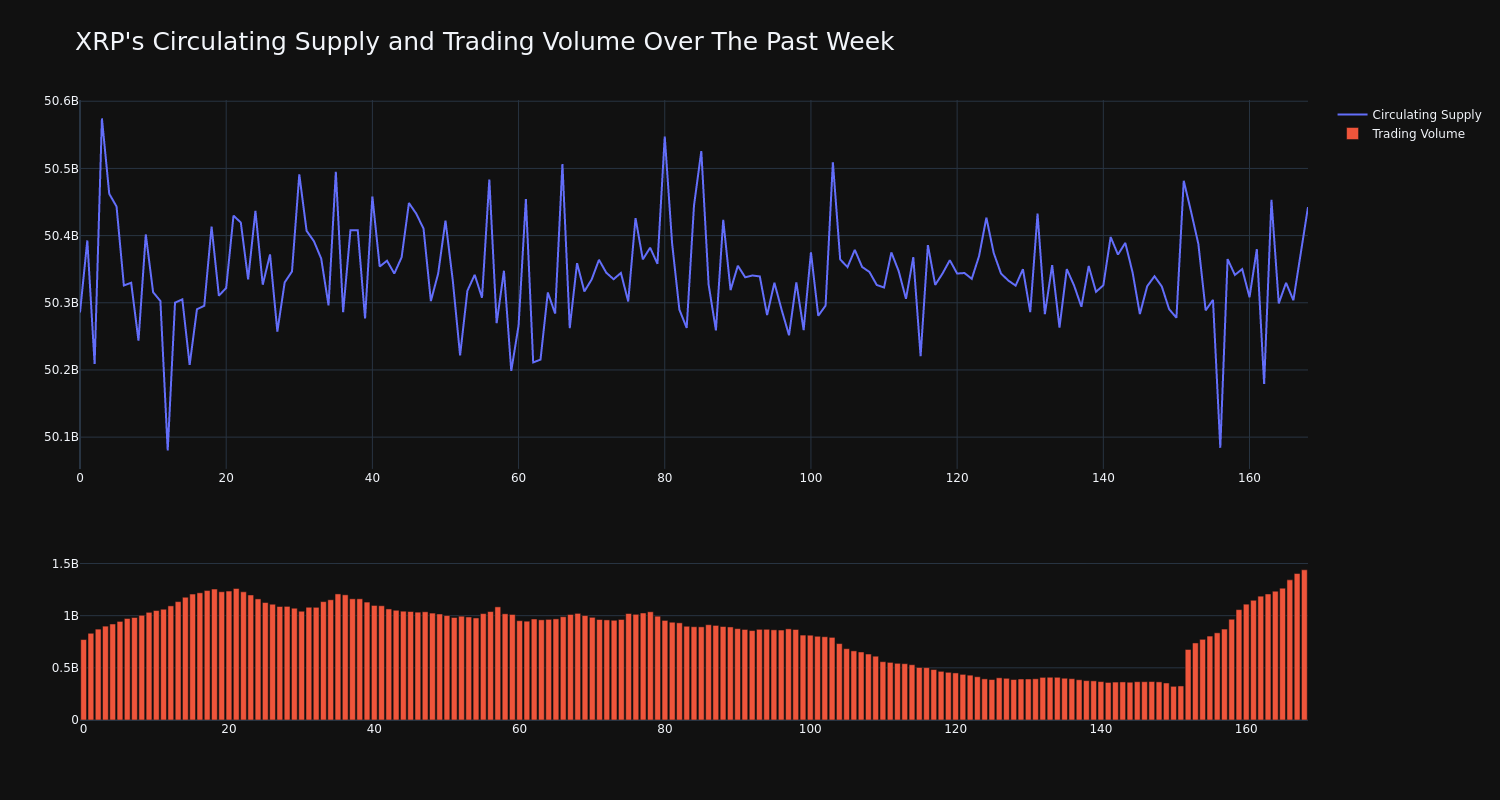Click the 50.5B y-axis label
This screenshot has height=800, width=1500.
(61, 169)
